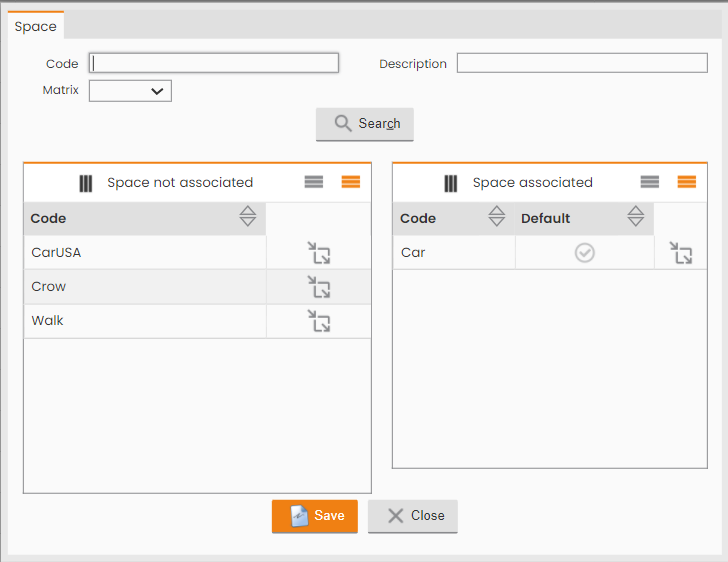Select gray list view in Space associated

650,182
